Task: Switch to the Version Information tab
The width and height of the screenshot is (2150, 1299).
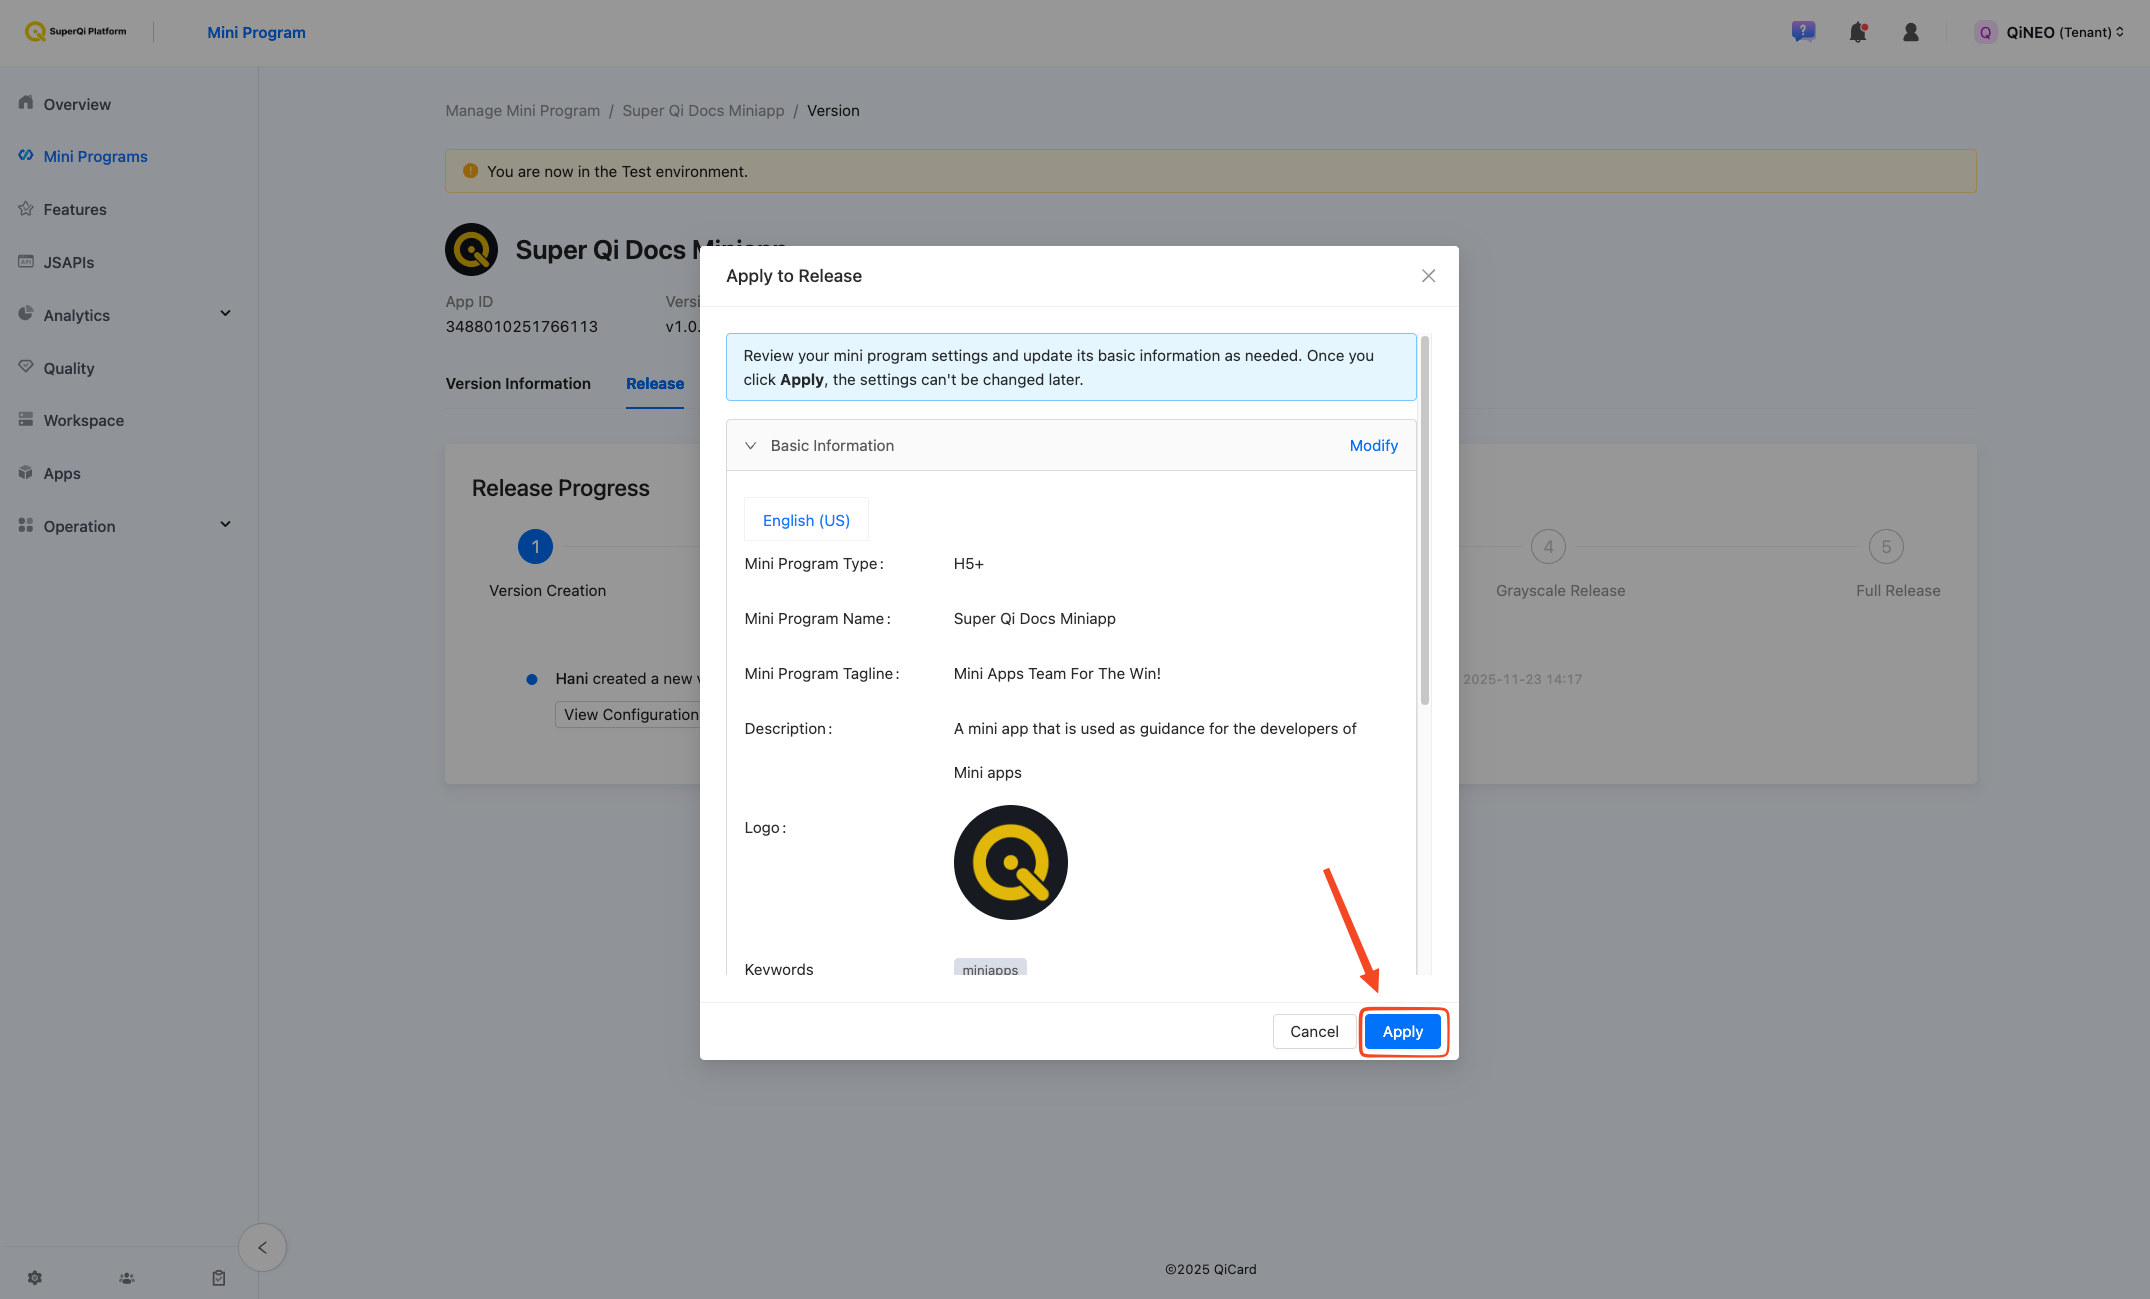Action: [518, 384]
